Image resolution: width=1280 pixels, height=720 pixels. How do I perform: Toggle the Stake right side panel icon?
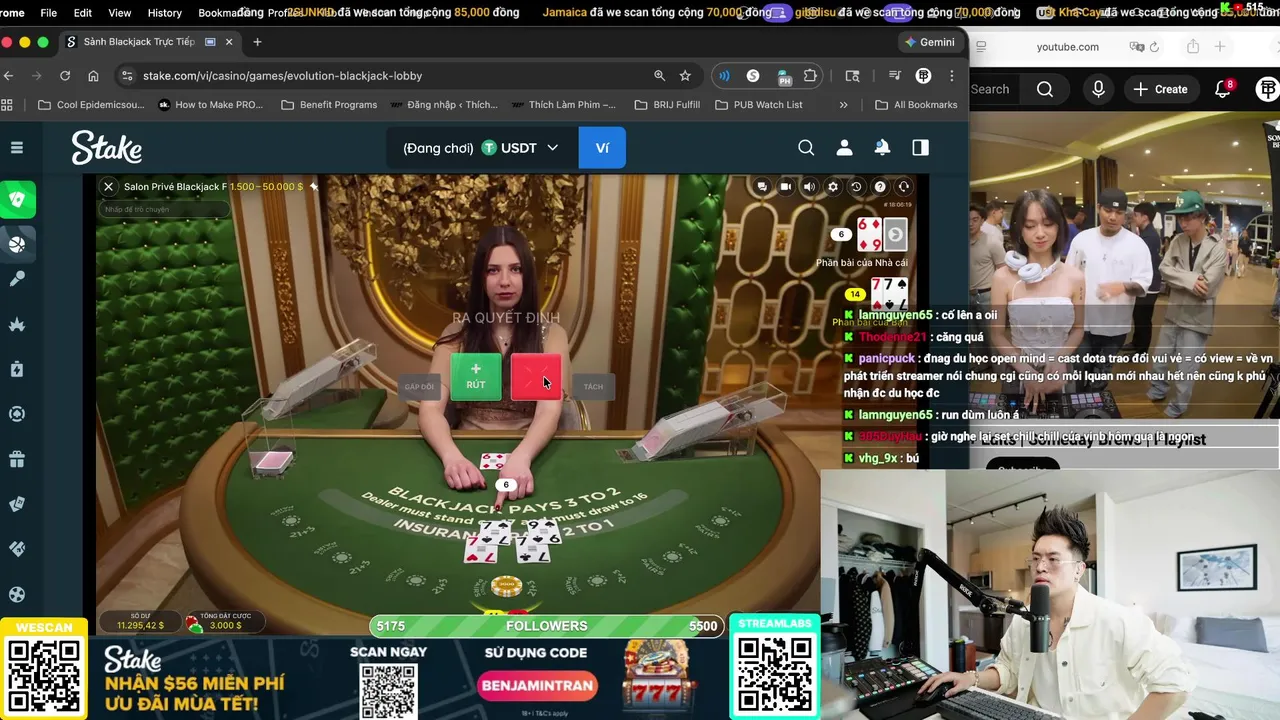(920, 148)
